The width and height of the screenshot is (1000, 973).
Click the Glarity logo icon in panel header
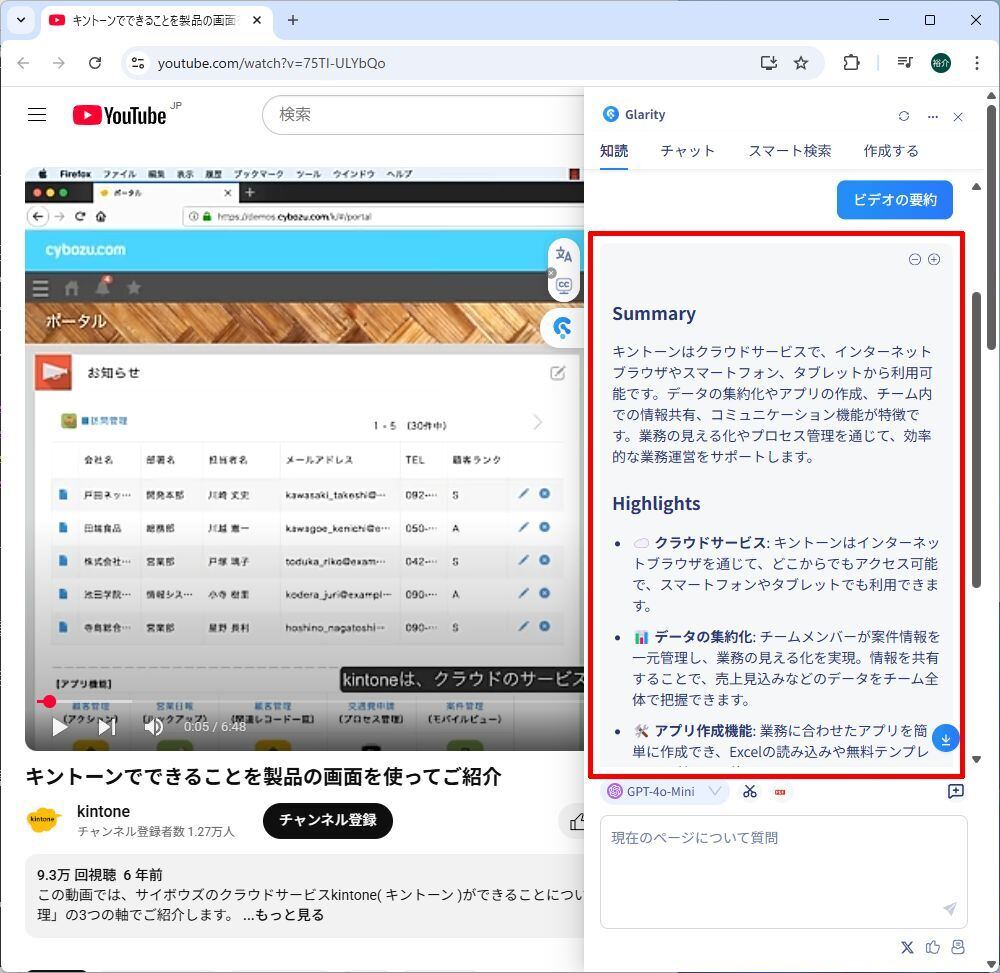pyautogui.click(x=610, y=114)
